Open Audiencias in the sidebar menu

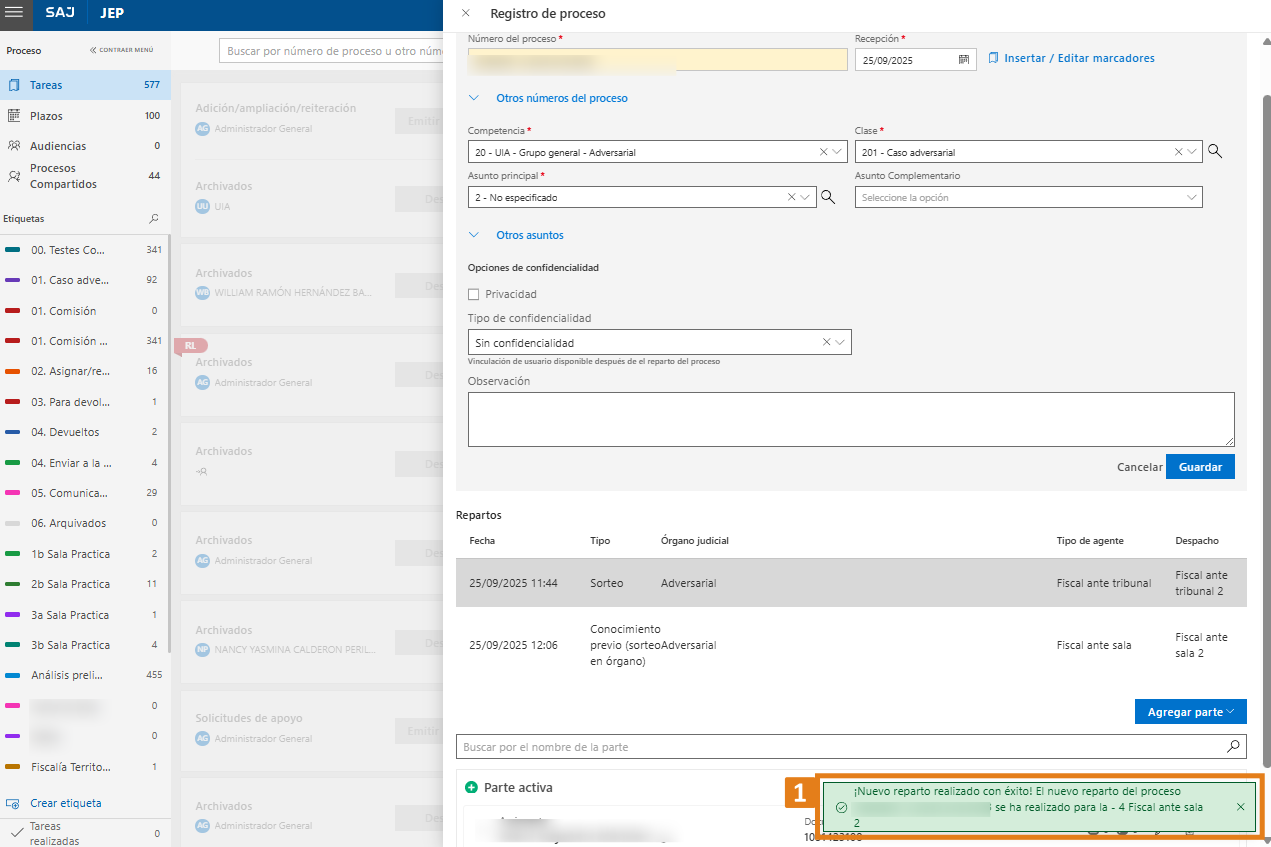click(x=57, y=146)
